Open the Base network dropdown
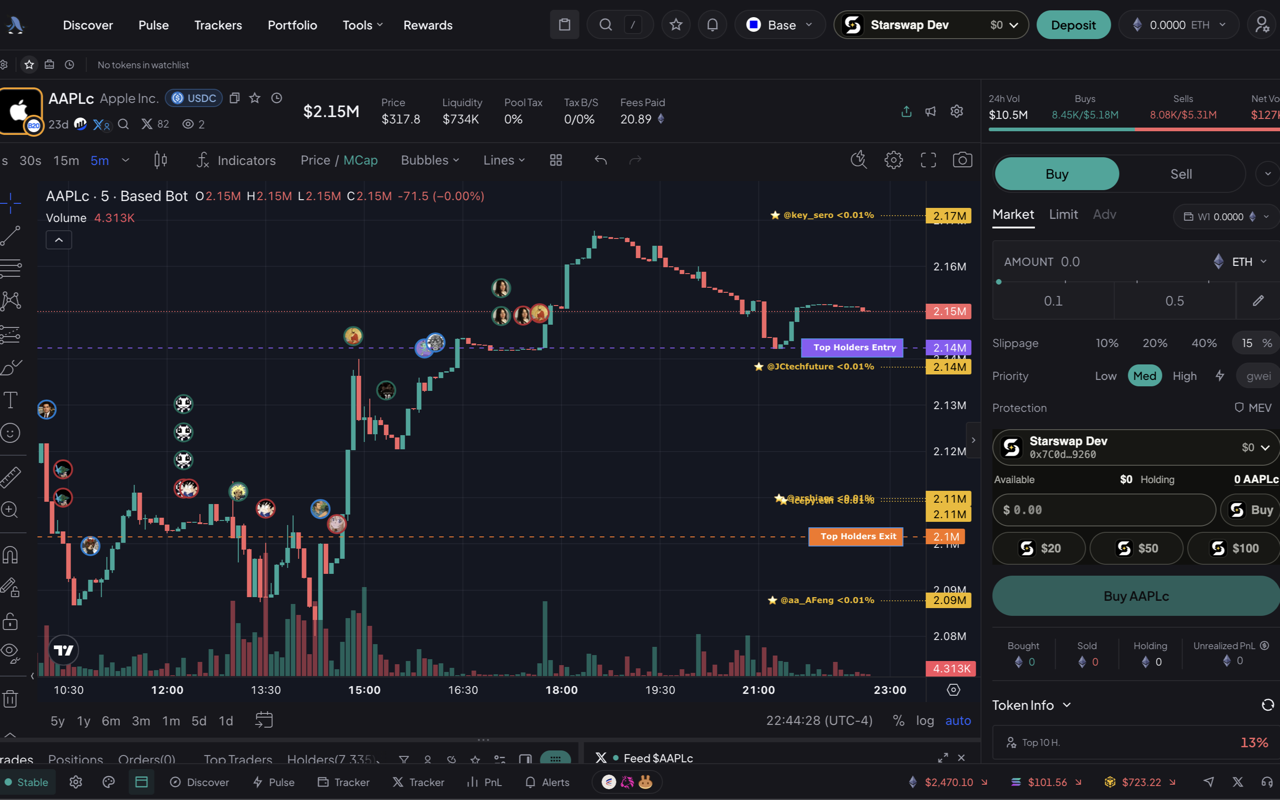1280x800 pixels. coord(781,25)
